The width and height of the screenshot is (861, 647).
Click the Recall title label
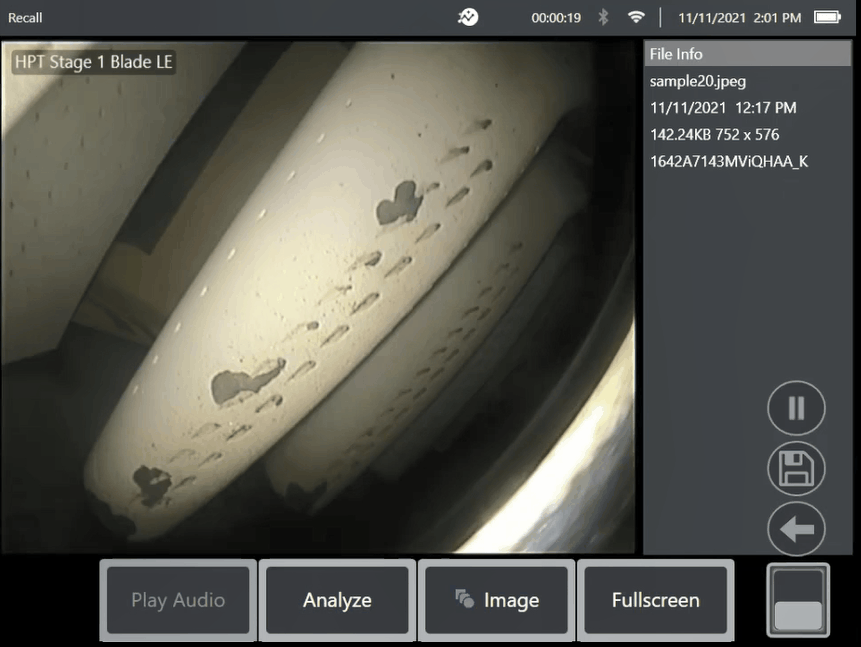(25, 18)
